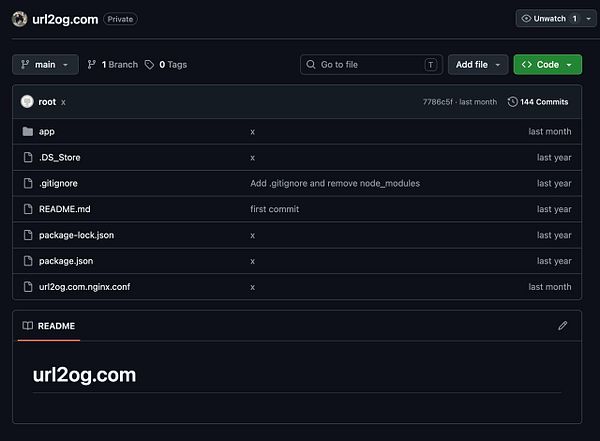Click the file icon beside .gitignore
Screen dimensions: 600x441
[28, 183]
